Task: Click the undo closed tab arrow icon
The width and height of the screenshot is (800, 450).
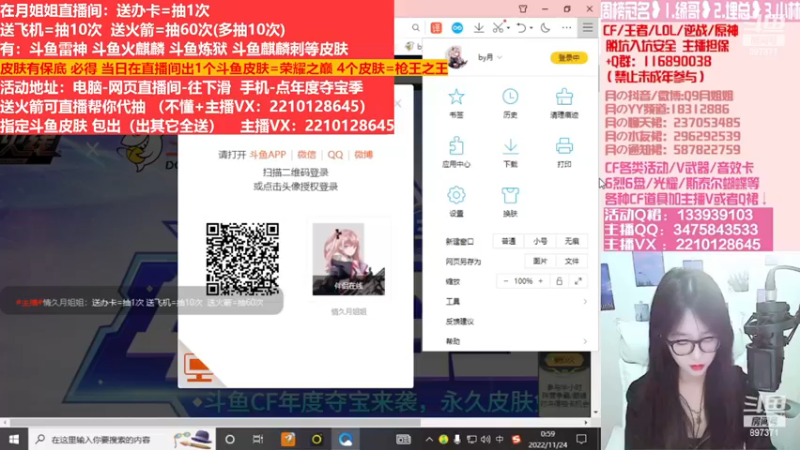Action: tap(520, 28)
